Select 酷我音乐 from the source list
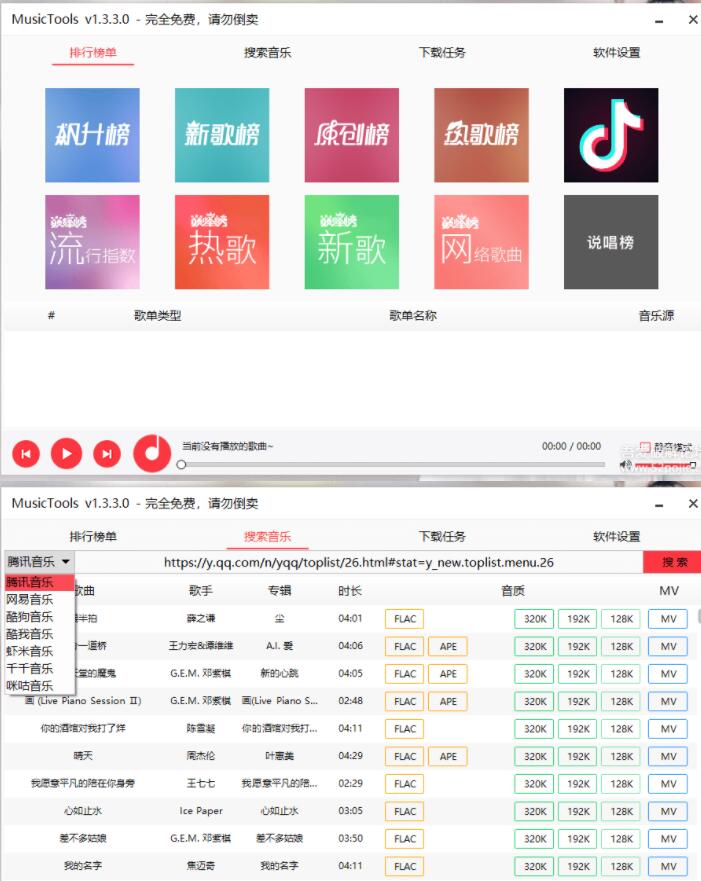This screenshot has width=701, height=881. point(39,634)
